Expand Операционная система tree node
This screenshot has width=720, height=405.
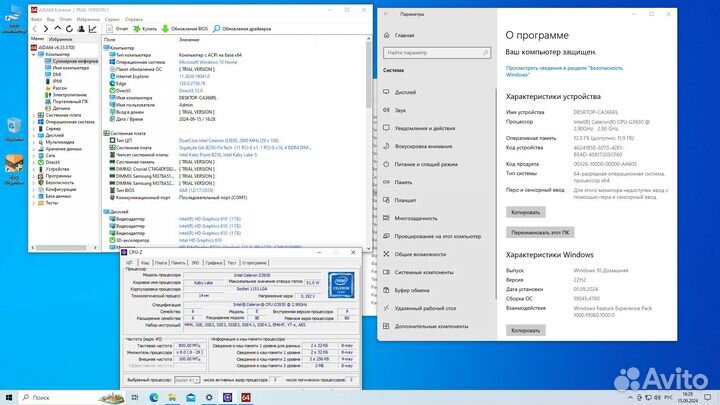34,122
